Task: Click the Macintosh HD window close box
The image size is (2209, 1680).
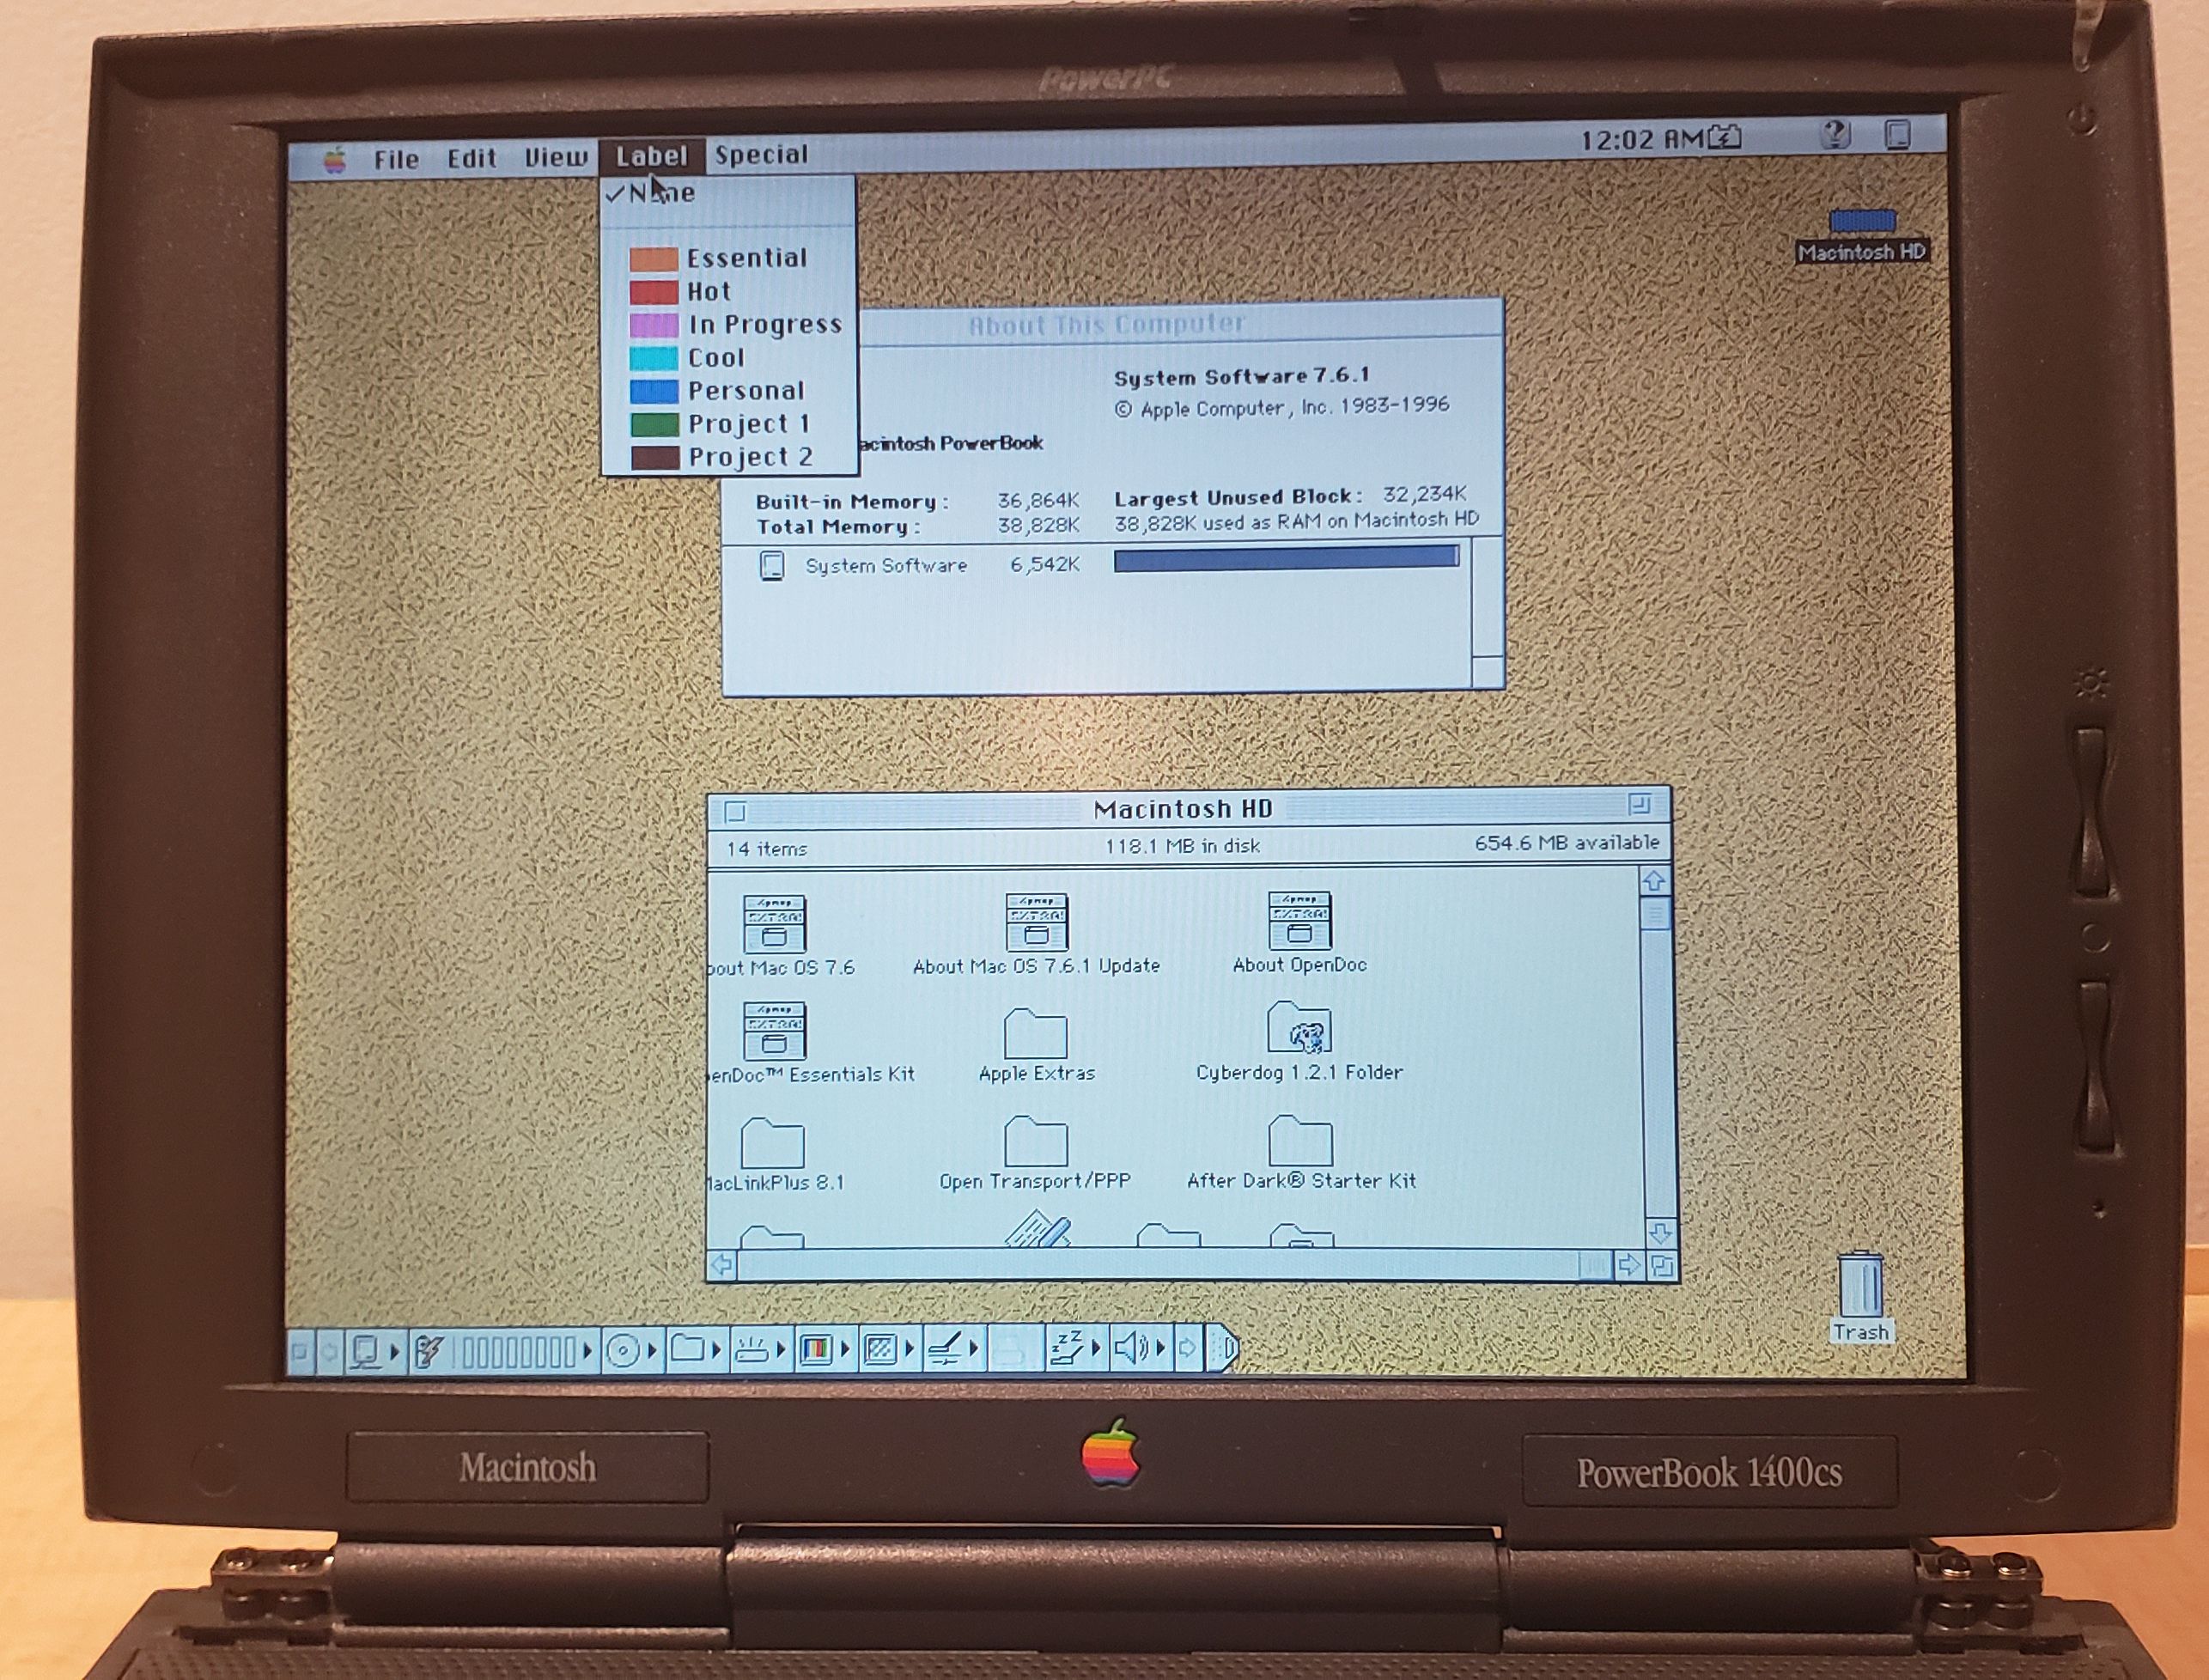Action: [x=736, y=811]
